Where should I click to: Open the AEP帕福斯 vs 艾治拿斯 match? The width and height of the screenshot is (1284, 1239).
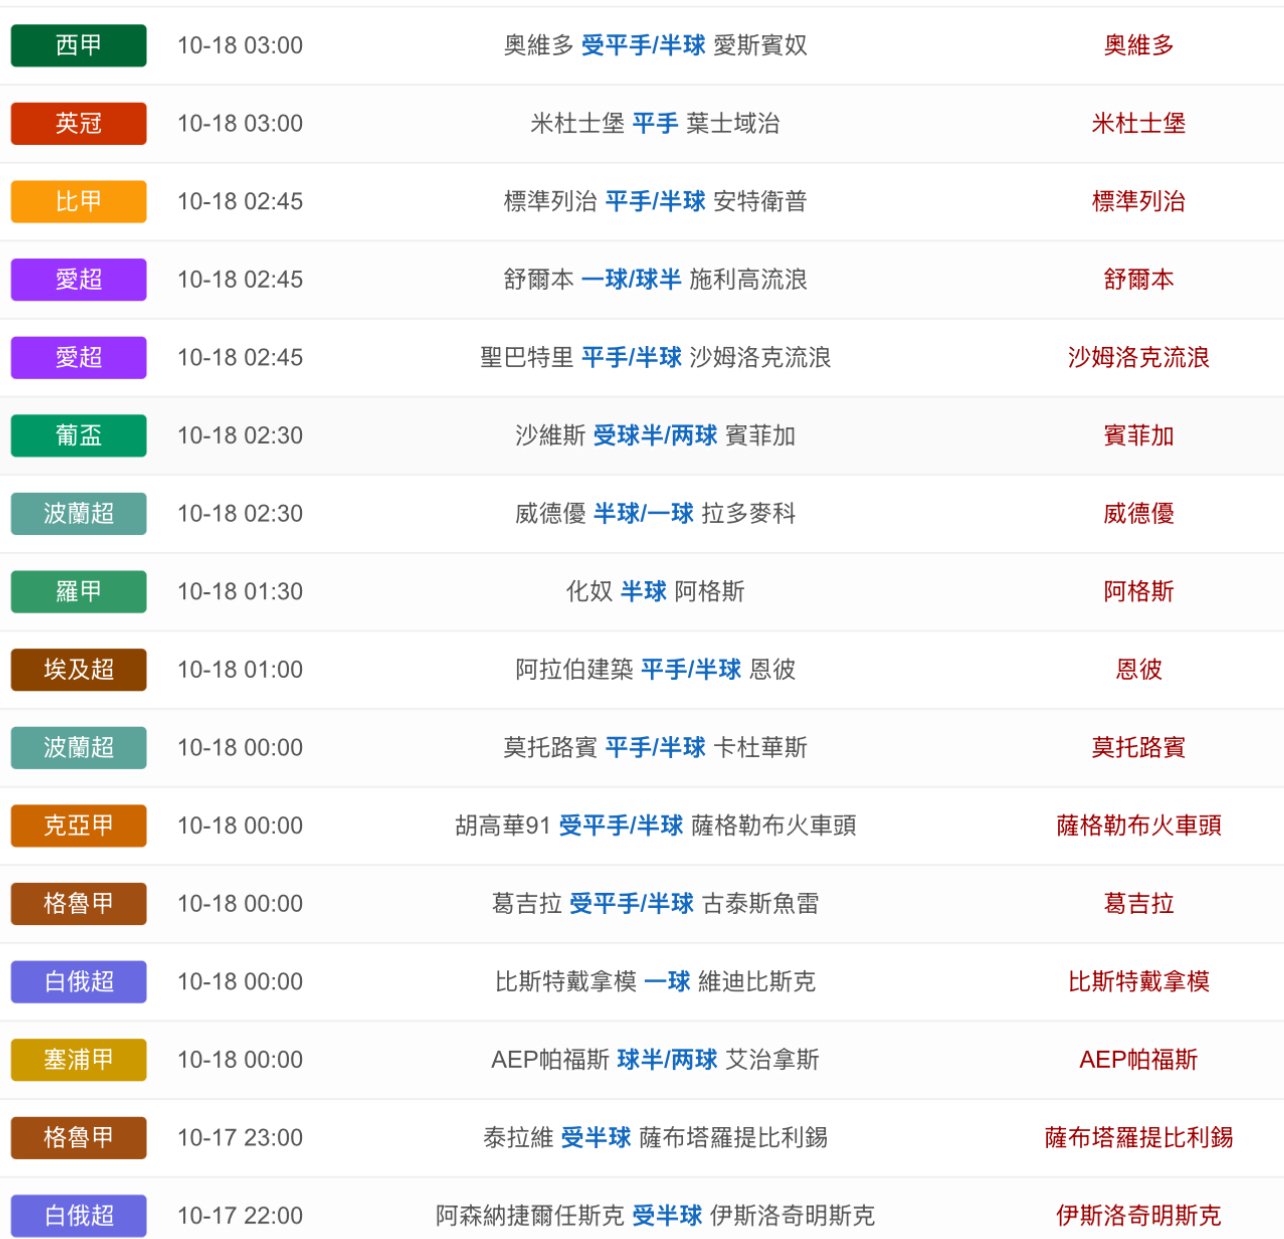pos(655,1059)
